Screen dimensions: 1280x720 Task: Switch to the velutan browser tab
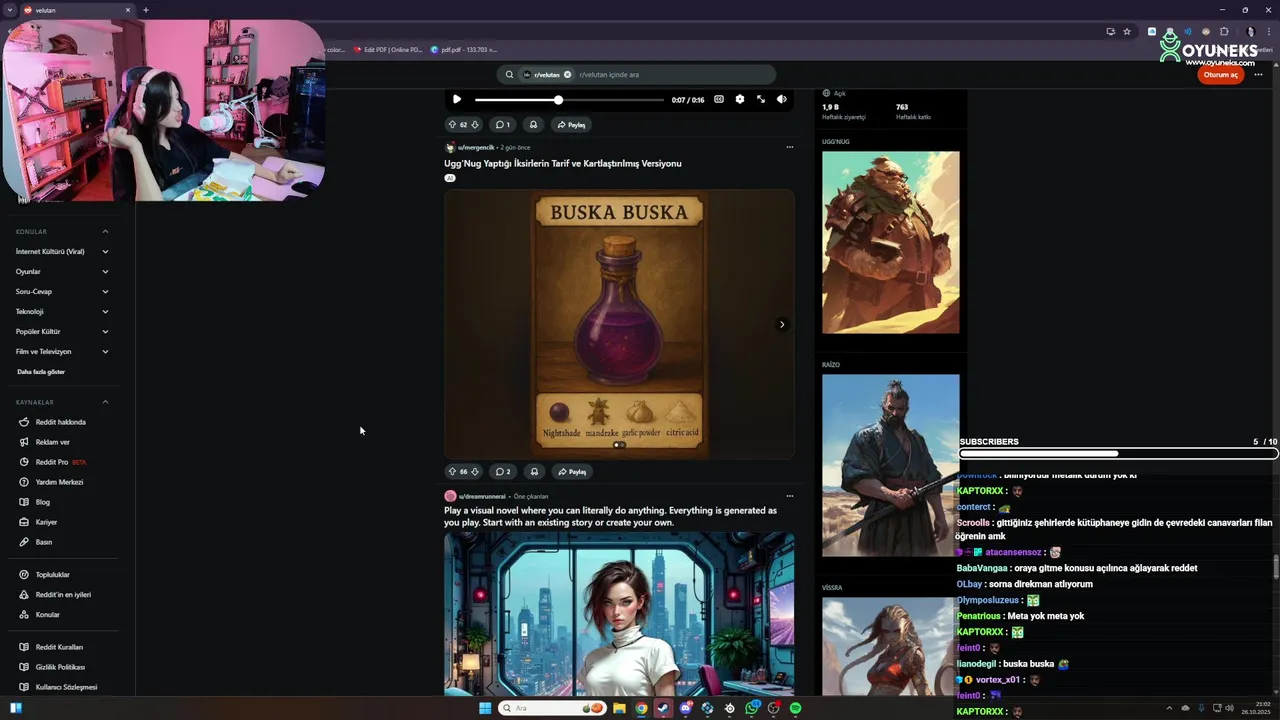pos(78,10)
